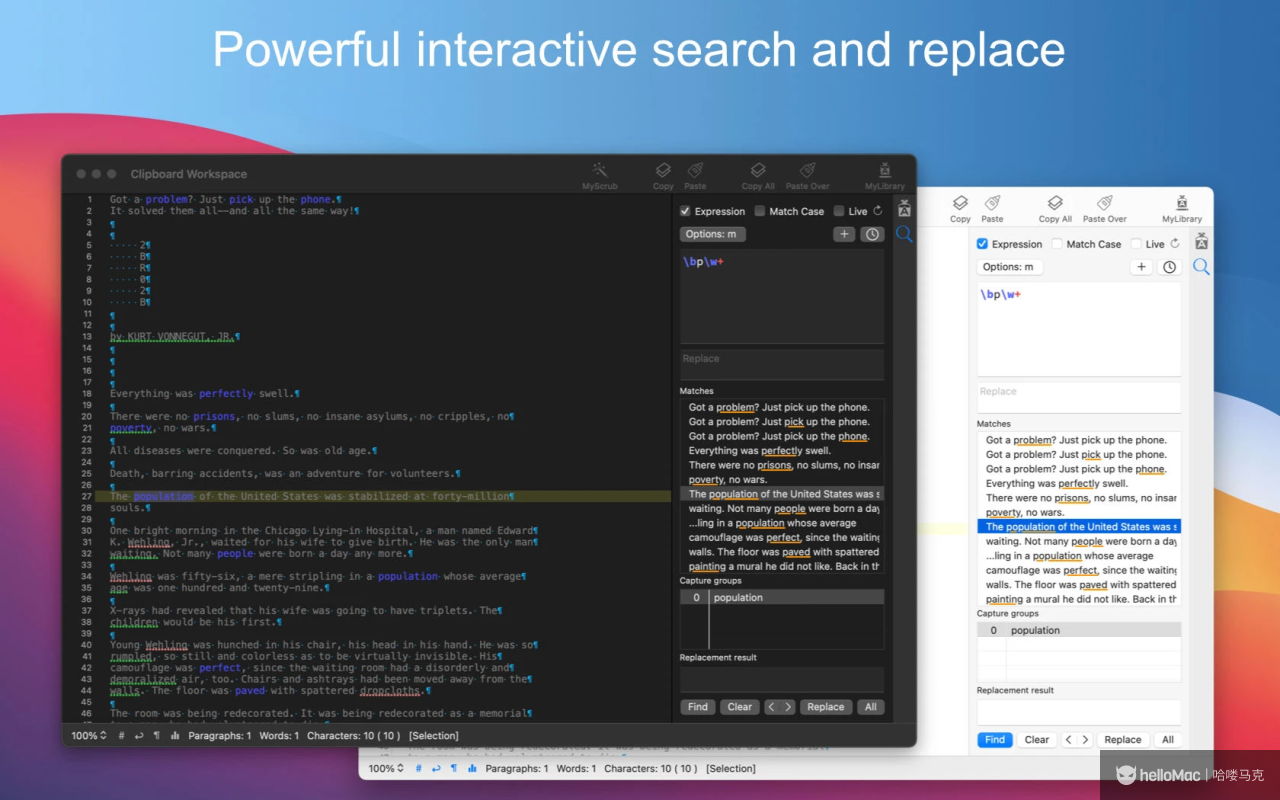The image size is (1280, 800).
Task: Click plus button in dark search panel
Action: 845,234
